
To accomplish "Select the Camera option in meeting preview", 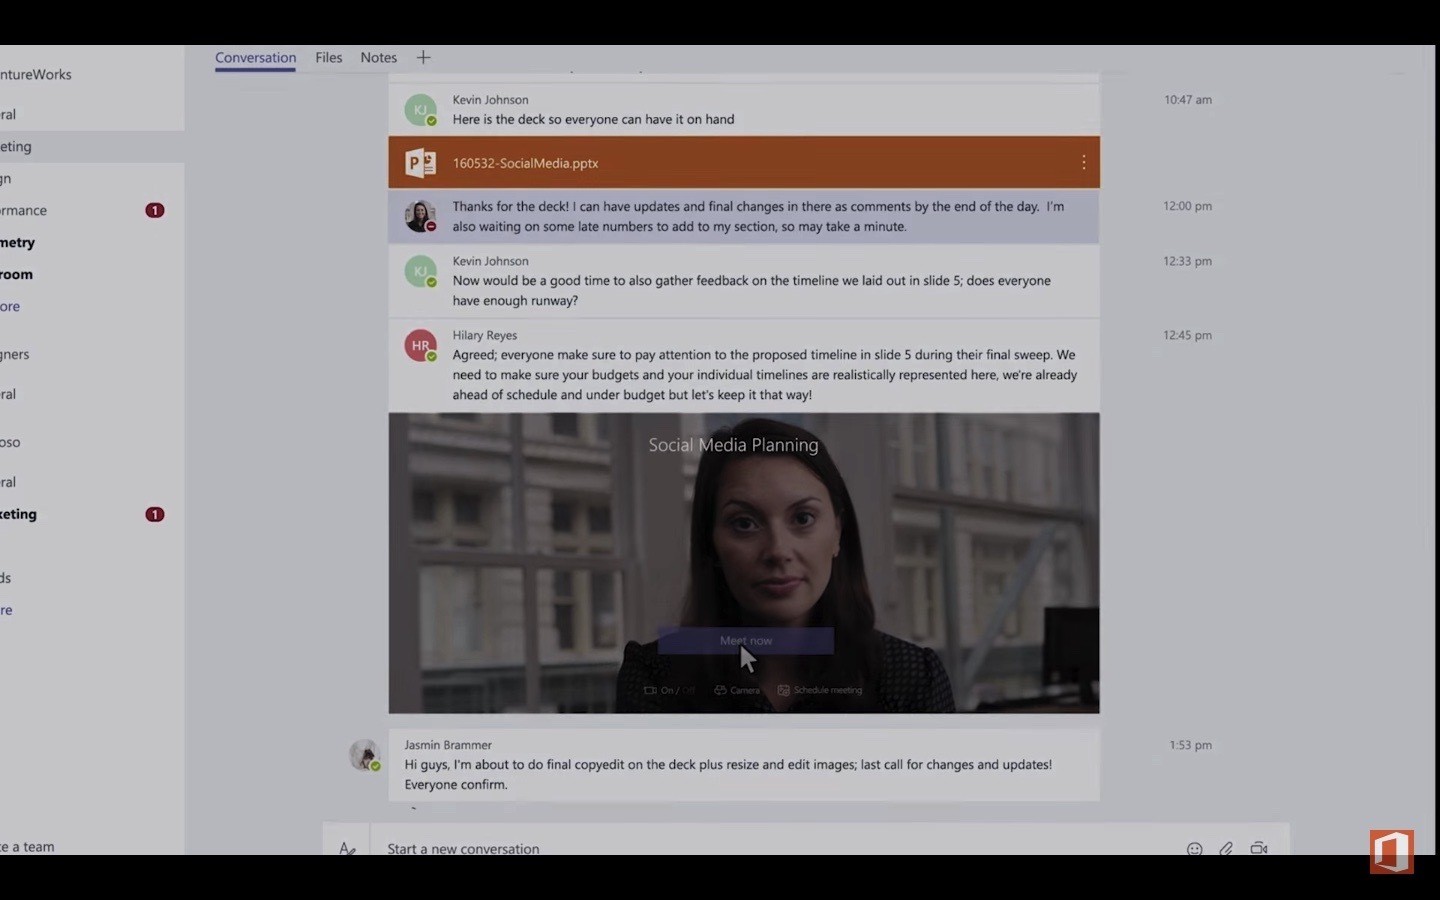I will pyautogui.click(x=737, y=690).
